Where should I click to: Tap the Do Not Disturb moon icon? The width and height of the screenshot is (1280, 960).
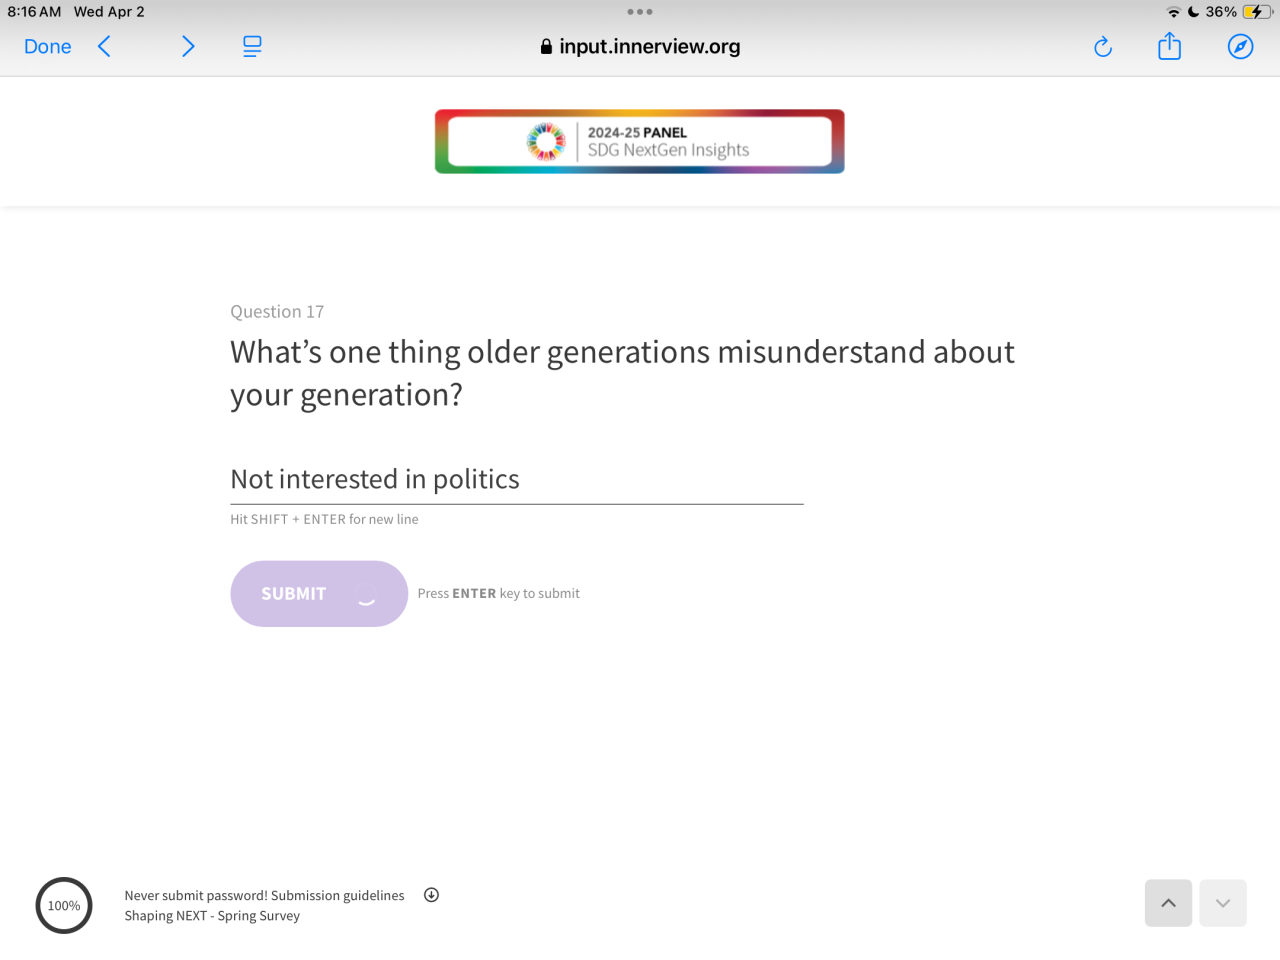click(1193, 12)
